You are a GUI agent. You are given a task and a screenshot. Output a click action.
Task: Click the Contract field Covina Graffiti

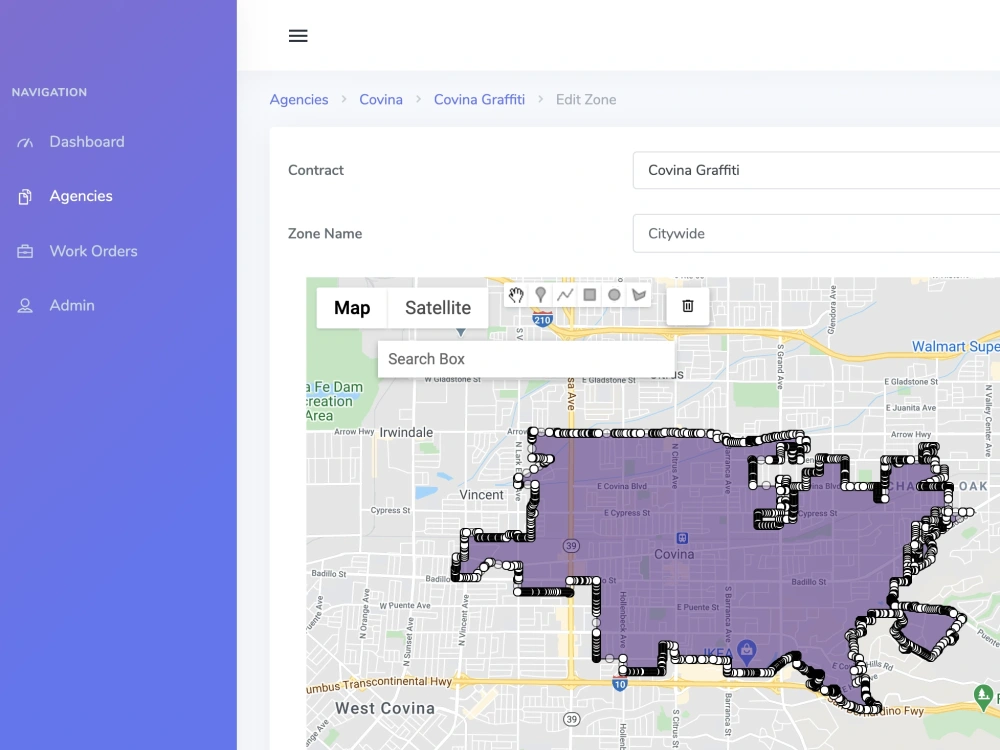click(816, 170)
